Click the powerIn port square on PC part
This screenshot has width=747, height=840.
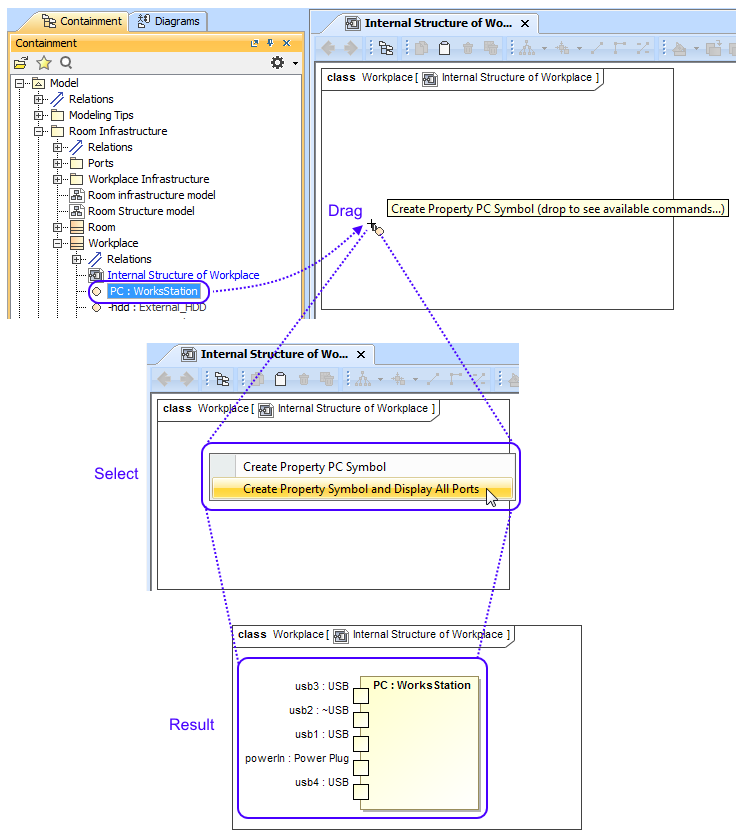(x=361, y=768)
